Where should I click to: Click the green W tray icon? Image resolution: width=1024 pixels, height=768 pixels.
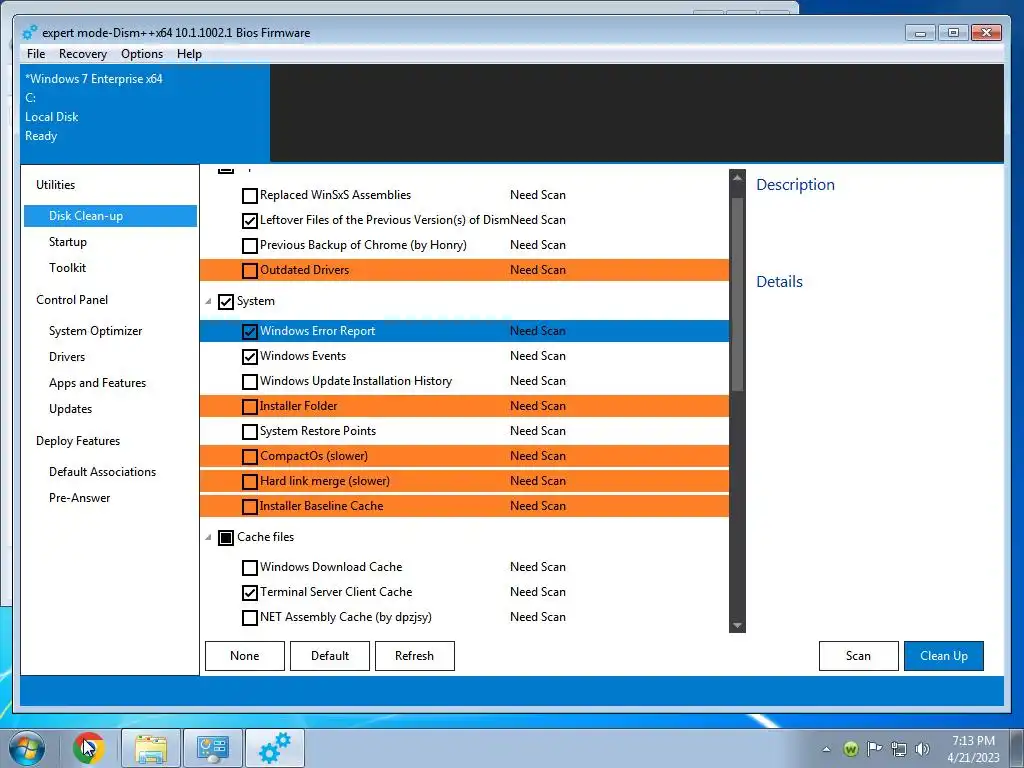850,749
